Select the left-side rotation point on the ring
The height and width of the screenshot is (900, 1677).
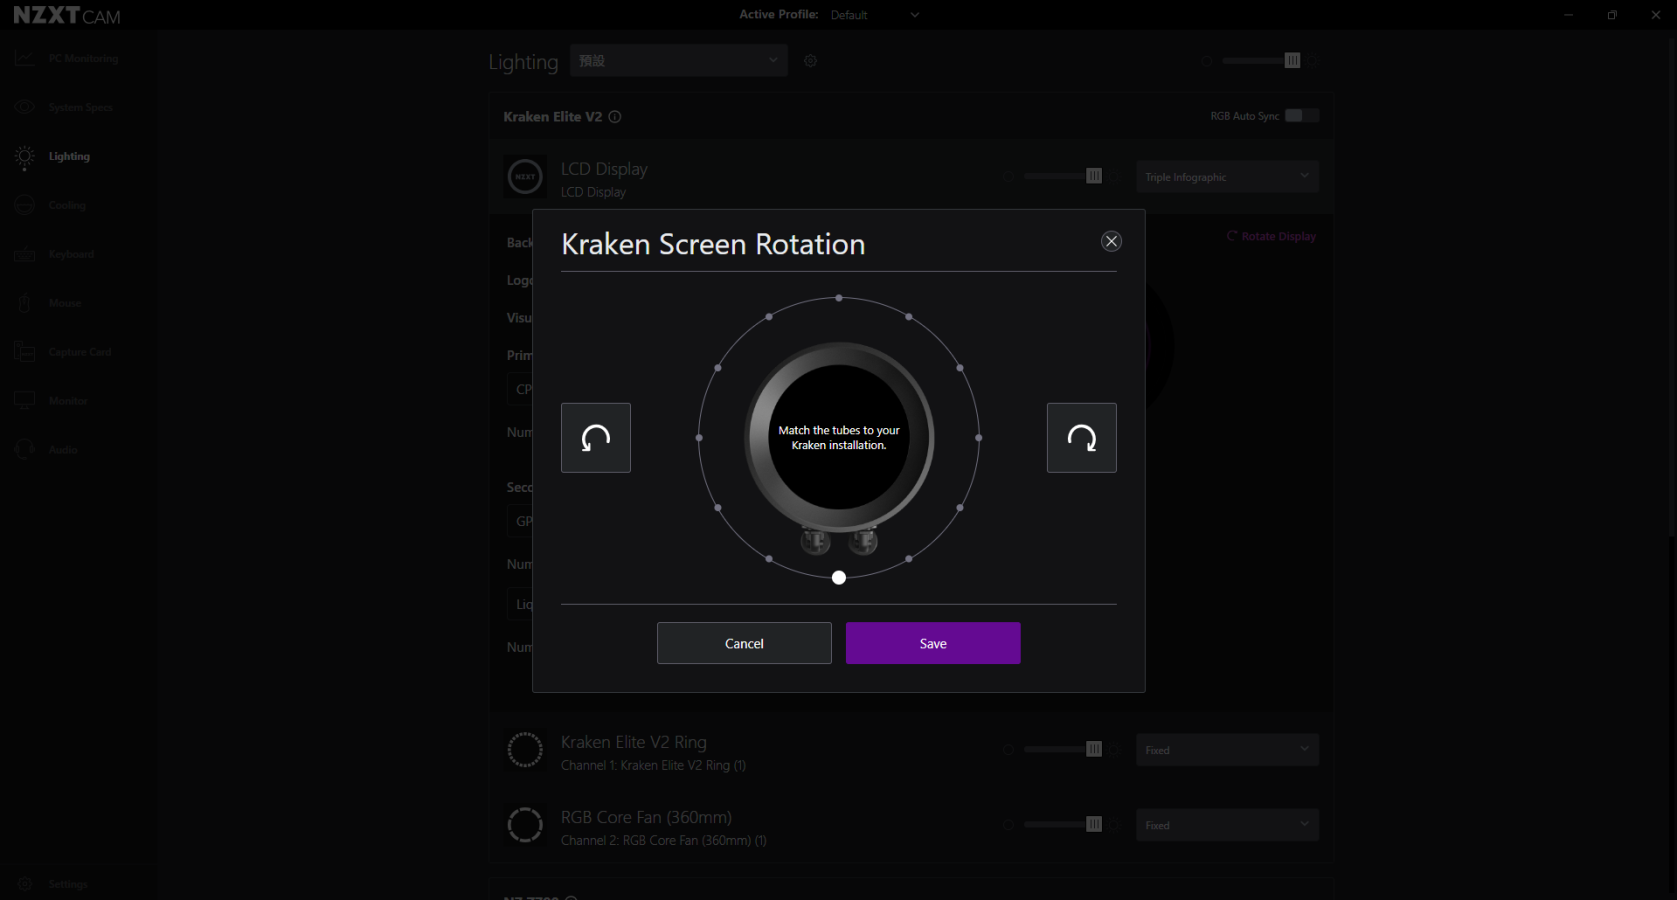(699, 438)
